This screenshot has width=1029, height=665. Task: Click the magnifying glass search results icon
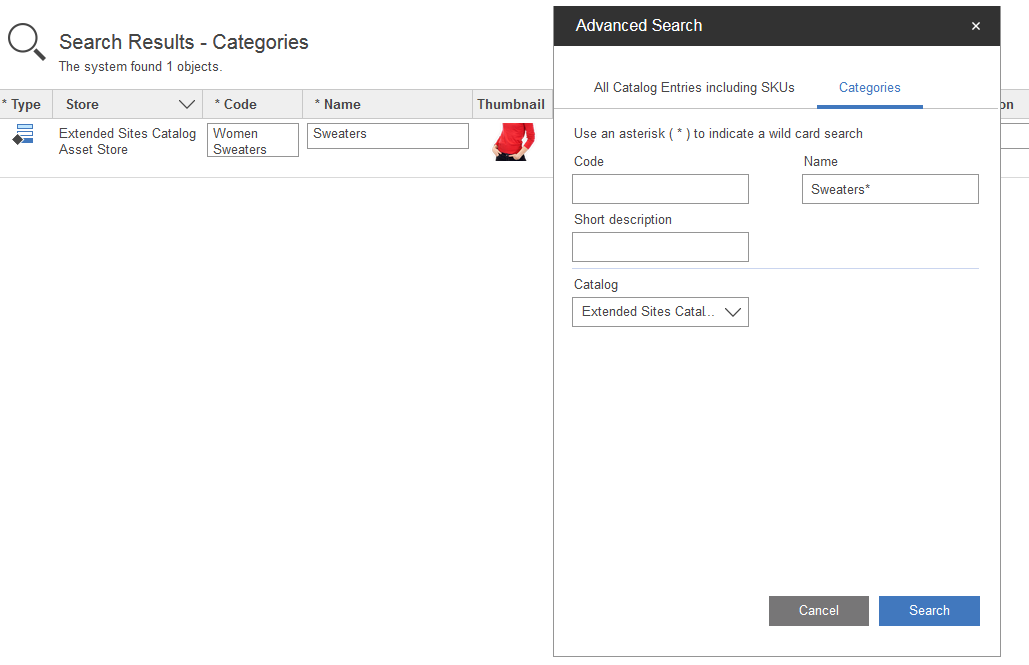pos(26,42)
